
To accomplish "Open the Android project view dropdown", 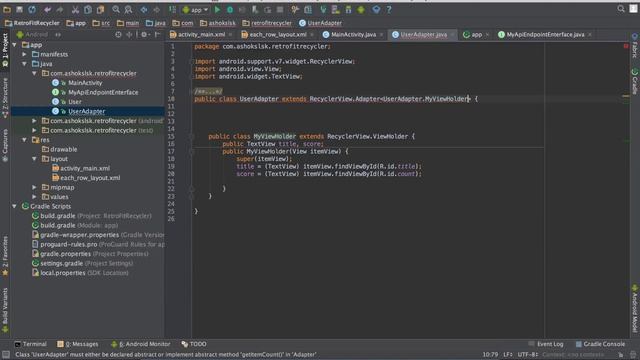I will pyautogui.click(x=39, y=35).
